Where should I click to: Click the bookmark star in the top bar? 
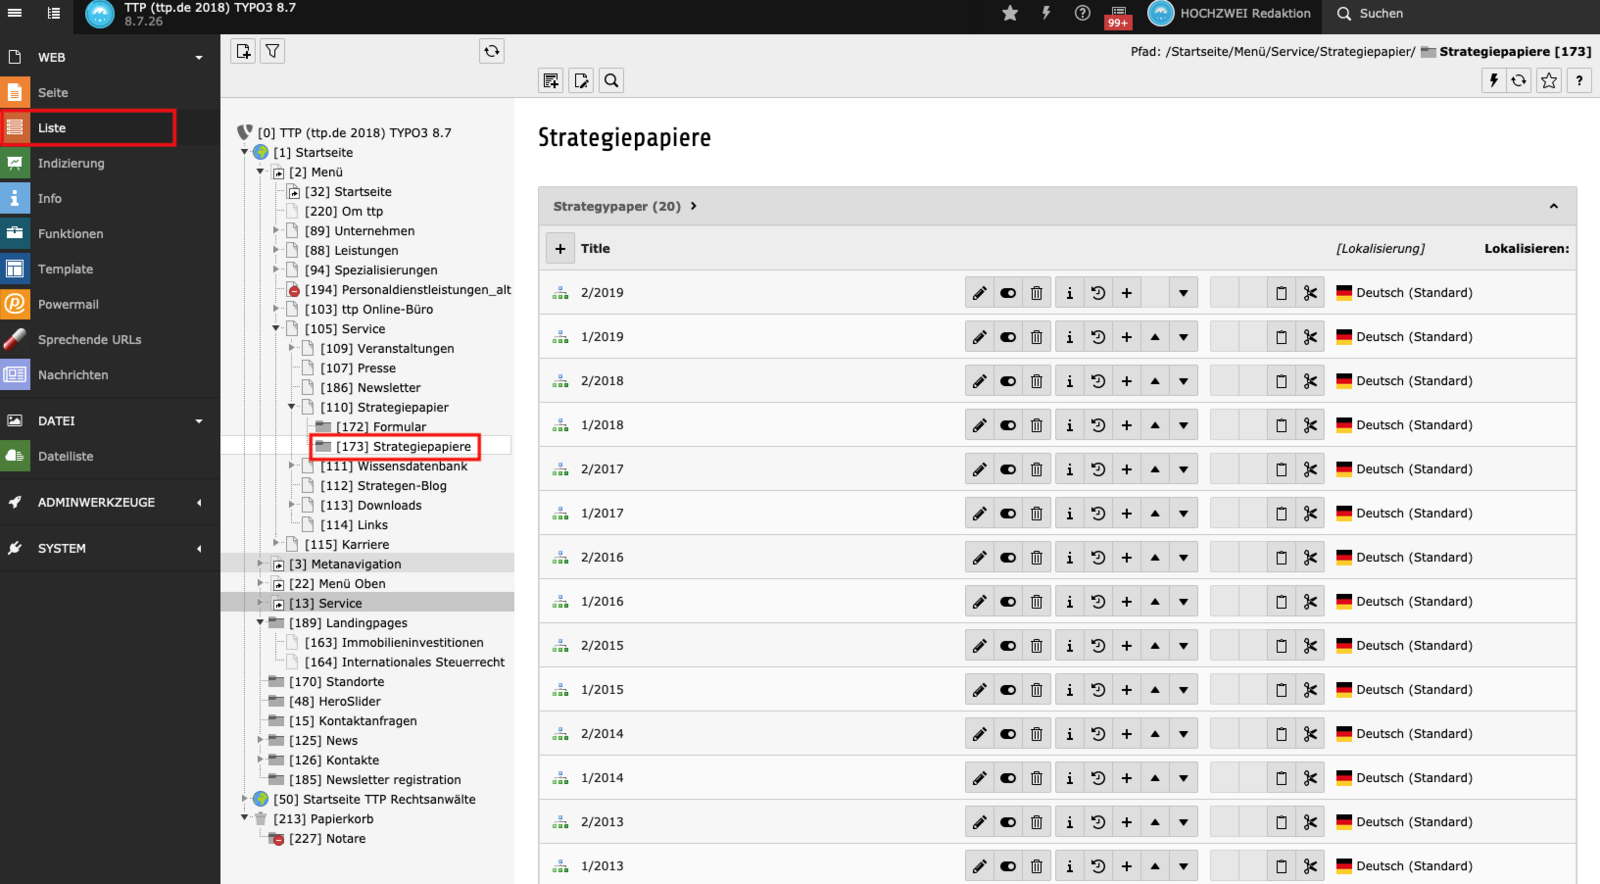1010,13
